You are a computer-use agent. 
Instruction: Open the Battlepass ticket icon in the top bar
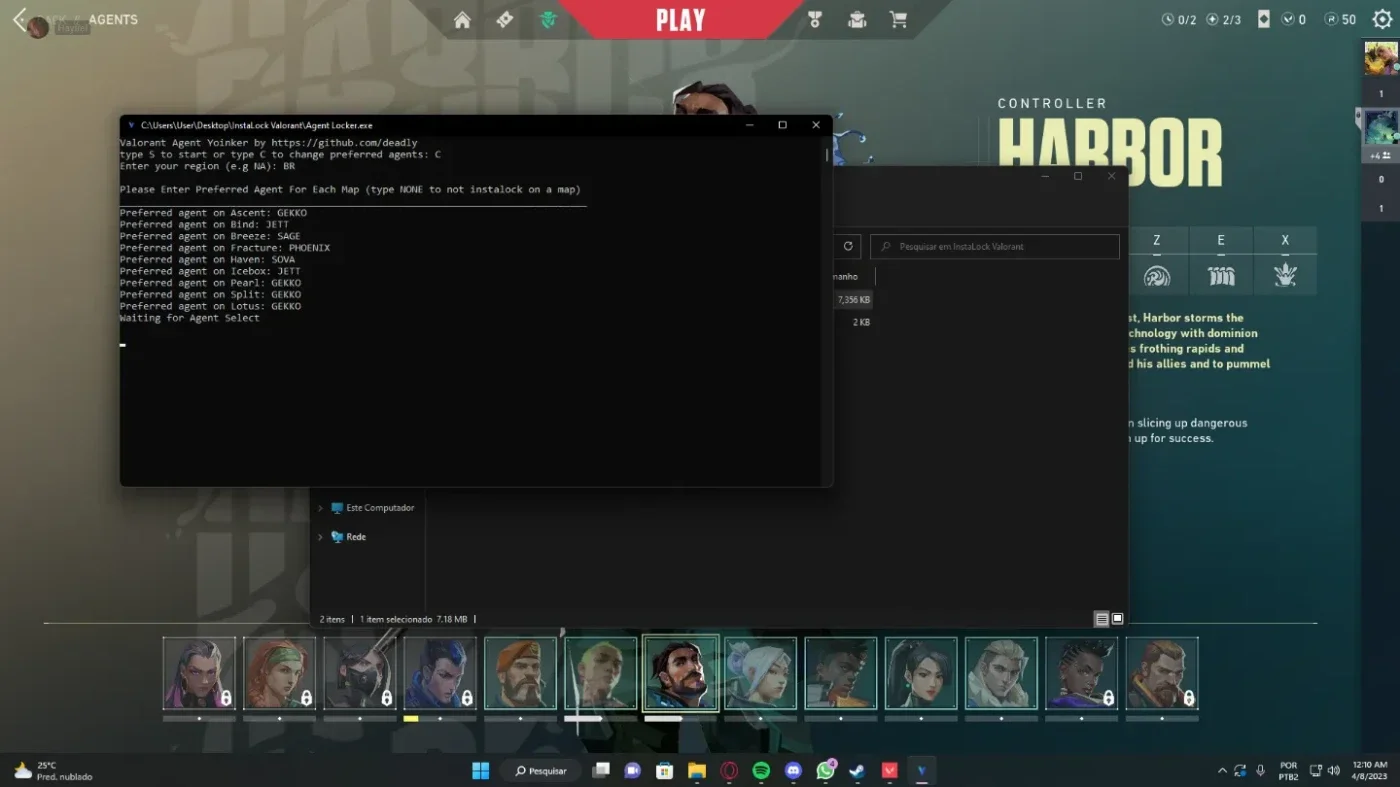pos(505,20)
